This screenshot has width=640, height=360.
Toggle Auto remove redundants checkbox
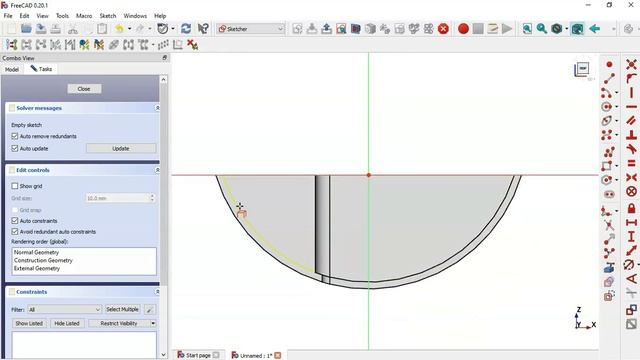tap(15, 136)
